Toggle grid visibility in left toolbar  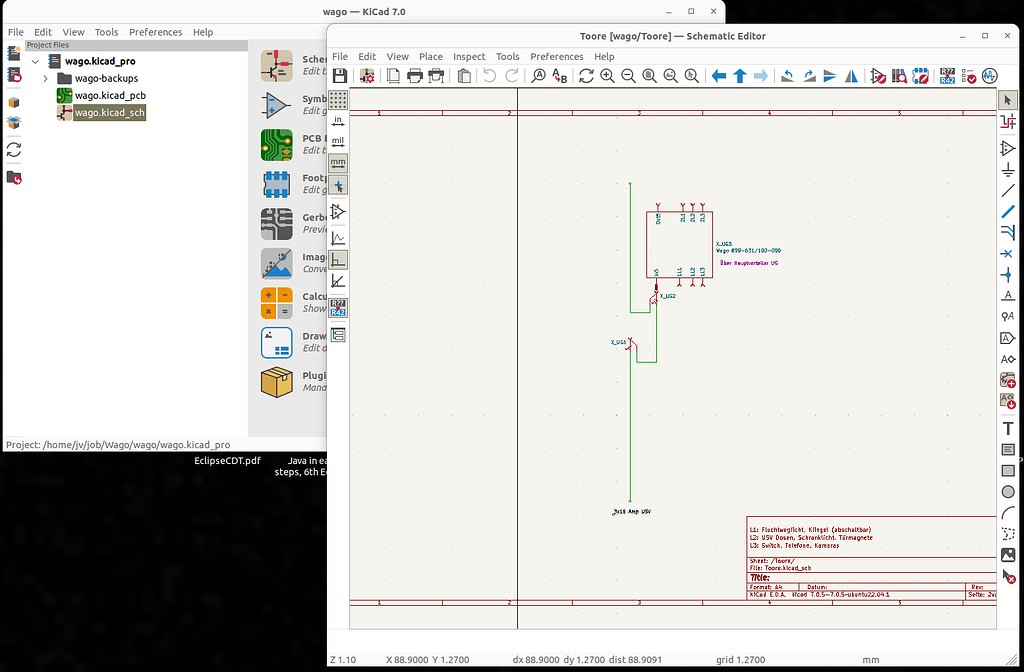337,98
